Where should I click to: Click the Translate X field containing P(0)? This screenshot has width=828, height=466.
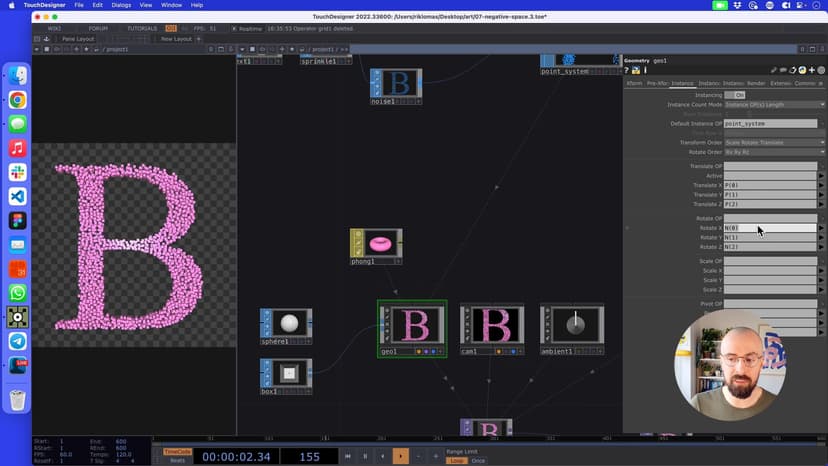(770, 185)
